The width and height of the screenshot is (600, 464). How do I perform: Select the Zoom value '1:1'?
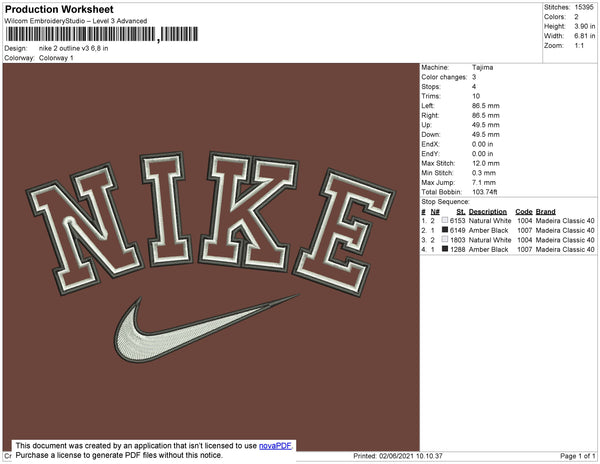(x=579, y=46)
